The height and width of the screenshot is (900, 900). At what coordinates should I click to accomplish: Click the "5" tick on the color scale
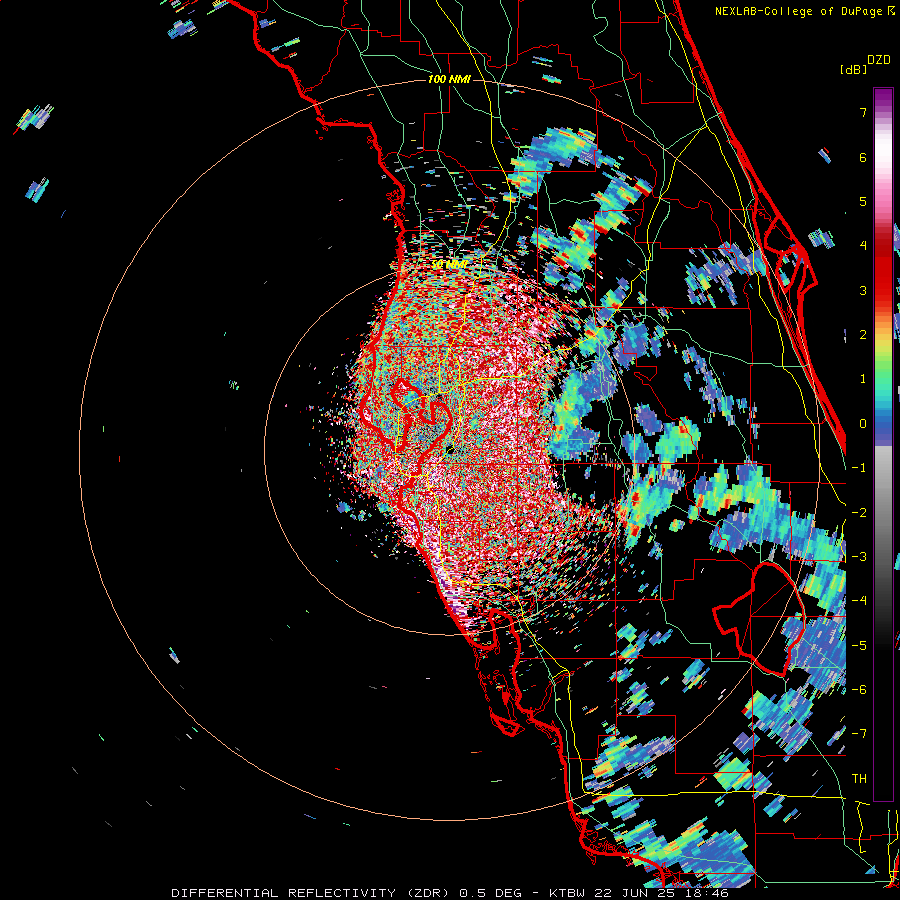(x=863, y=201)
